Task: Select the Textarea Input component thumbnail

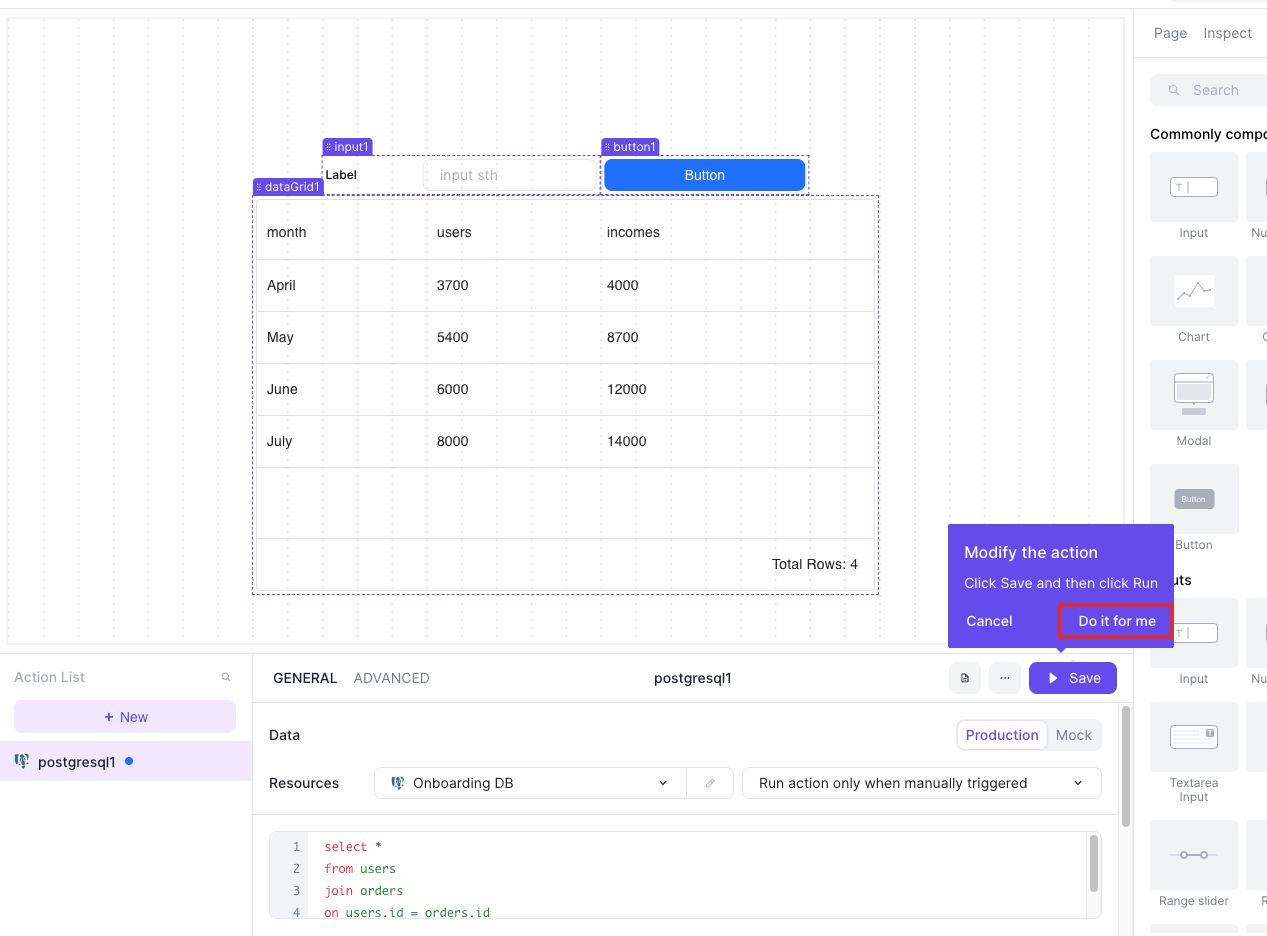Action: tap(1194, 737)
